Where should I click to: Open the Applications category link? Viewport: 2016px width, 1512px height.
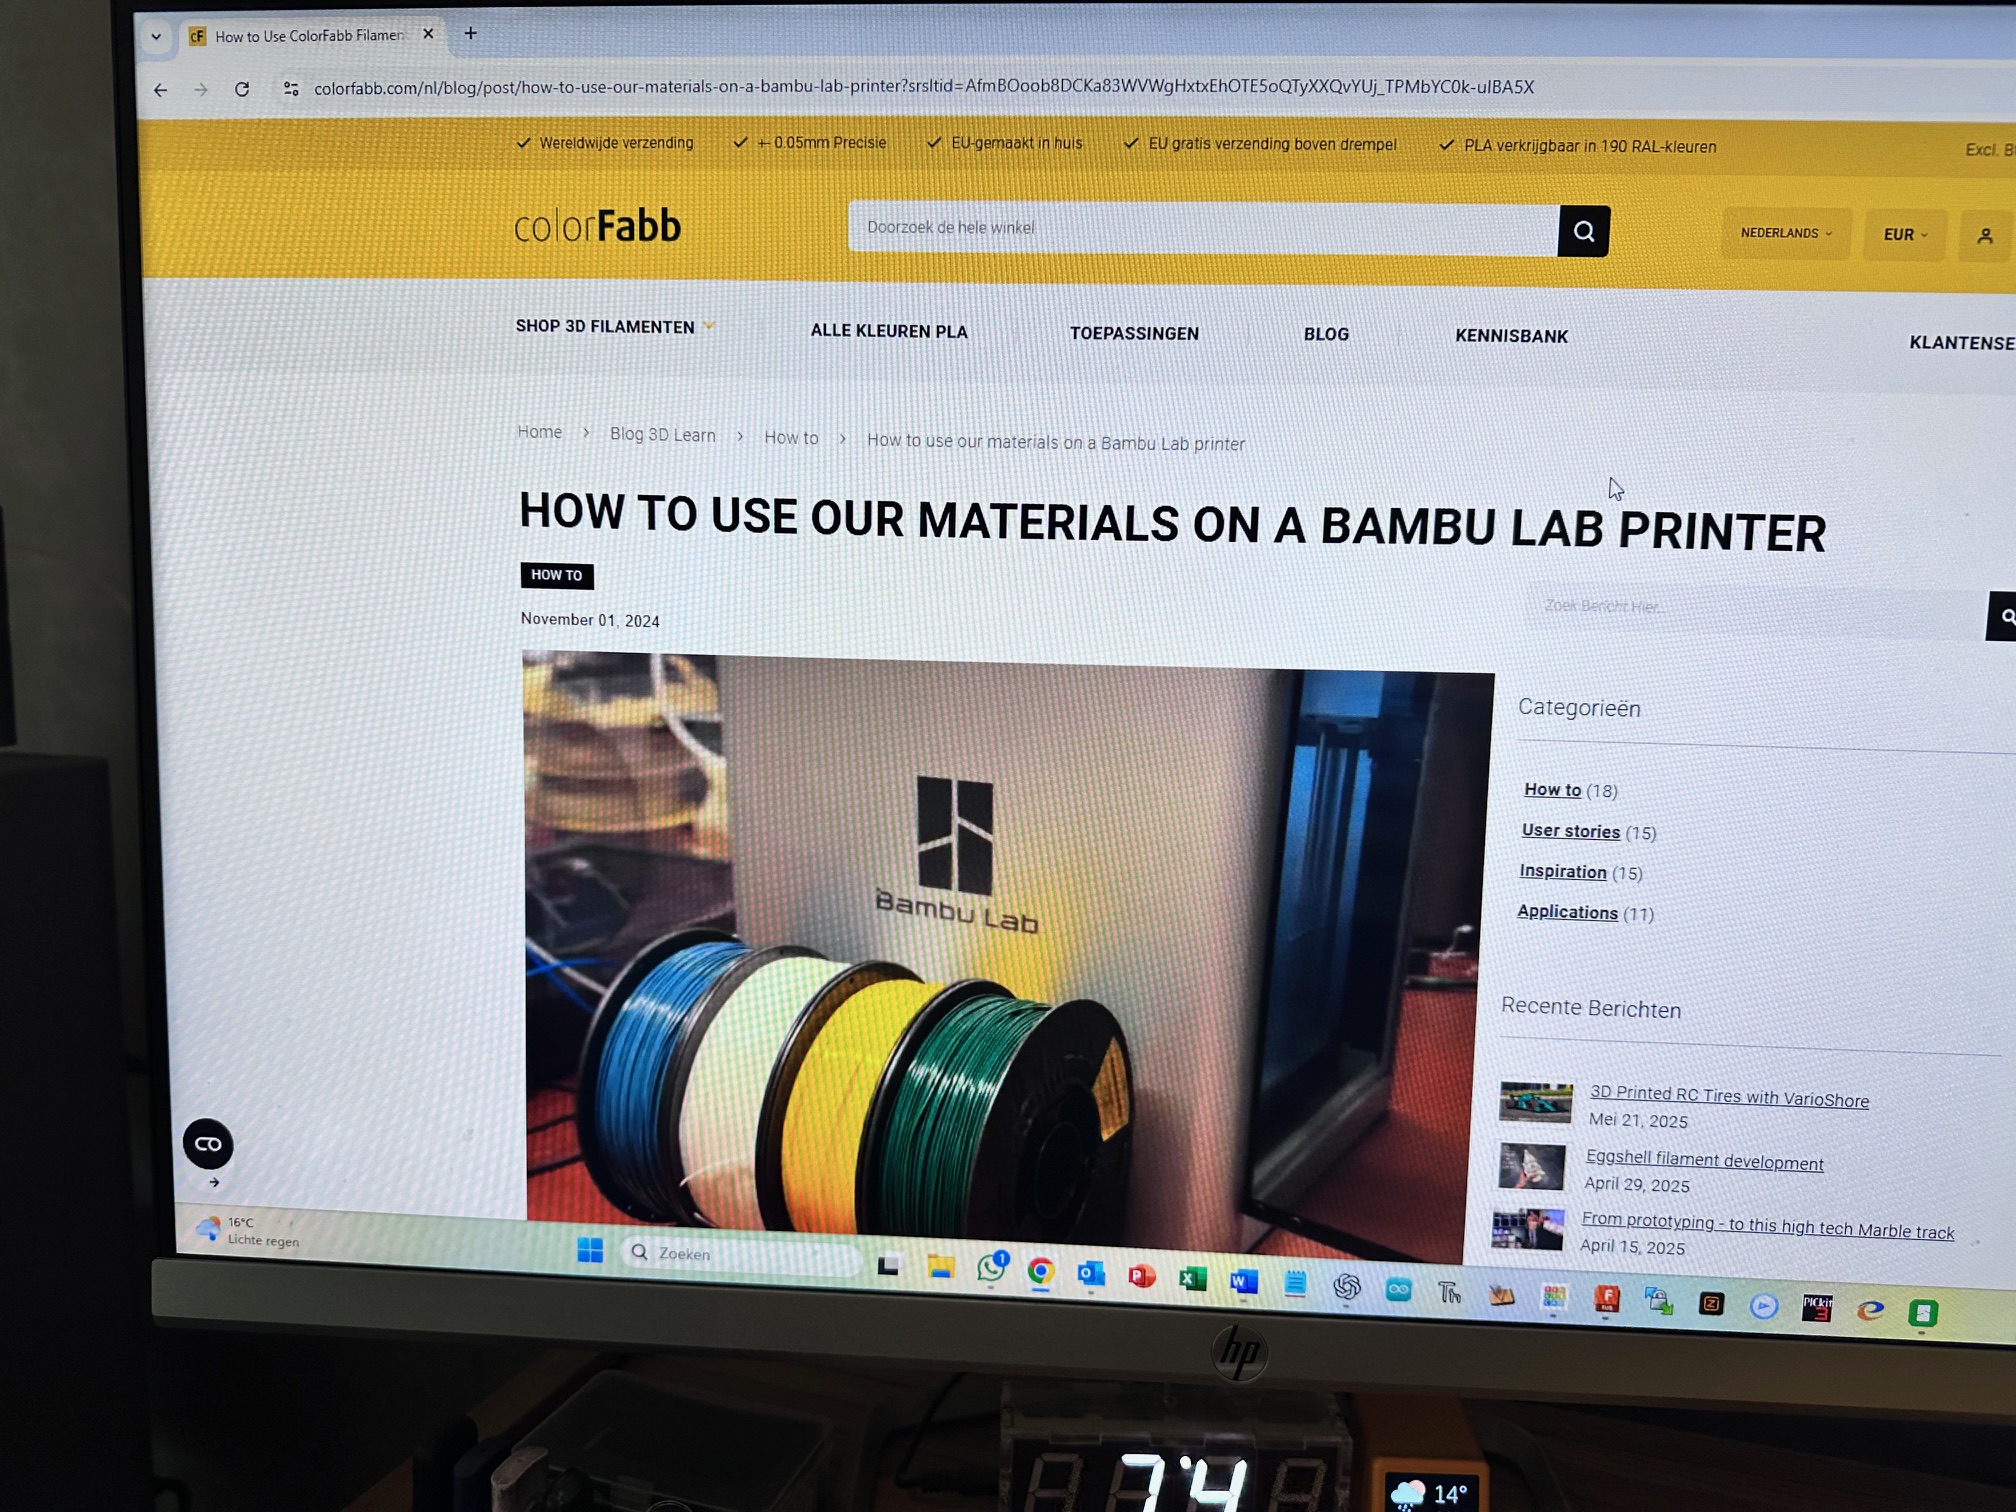[1567, 912]
